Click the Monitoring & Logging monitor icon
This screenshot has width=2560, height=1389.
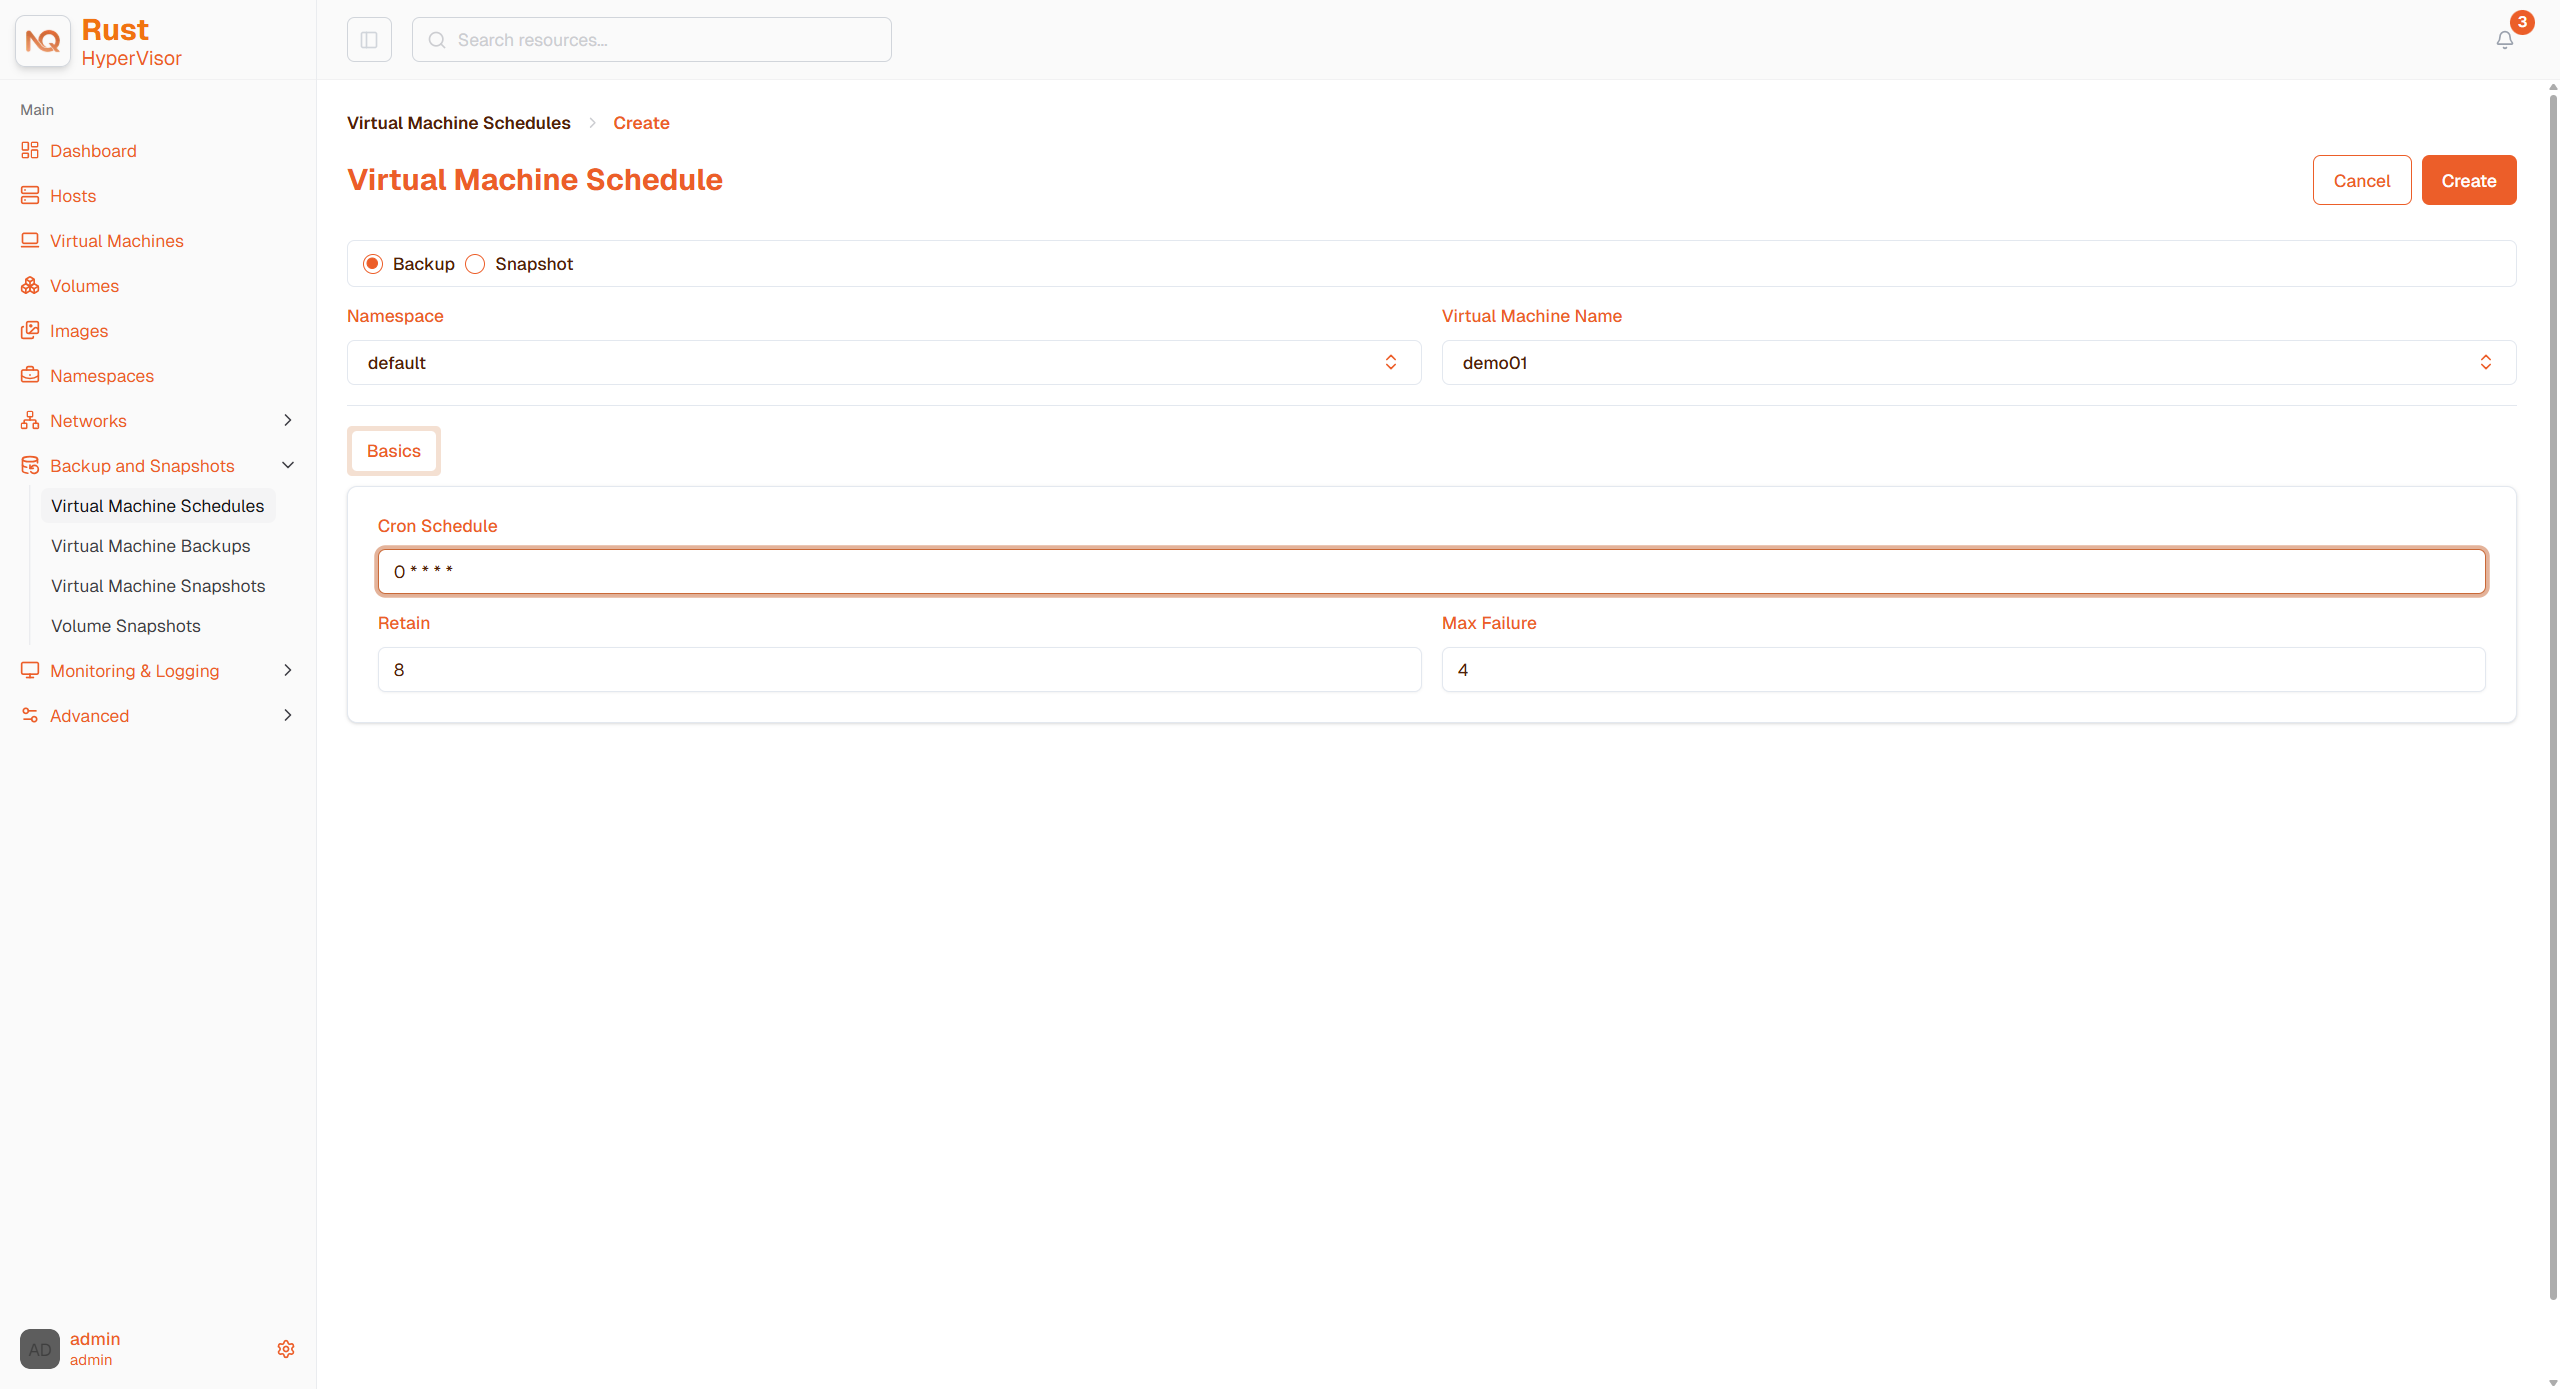[30, 671]
